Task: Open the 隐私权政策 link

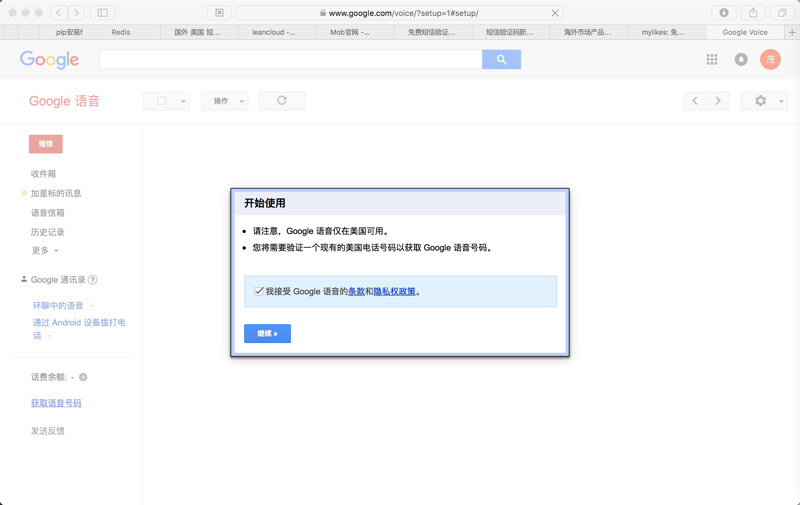Action: (394, 291)
